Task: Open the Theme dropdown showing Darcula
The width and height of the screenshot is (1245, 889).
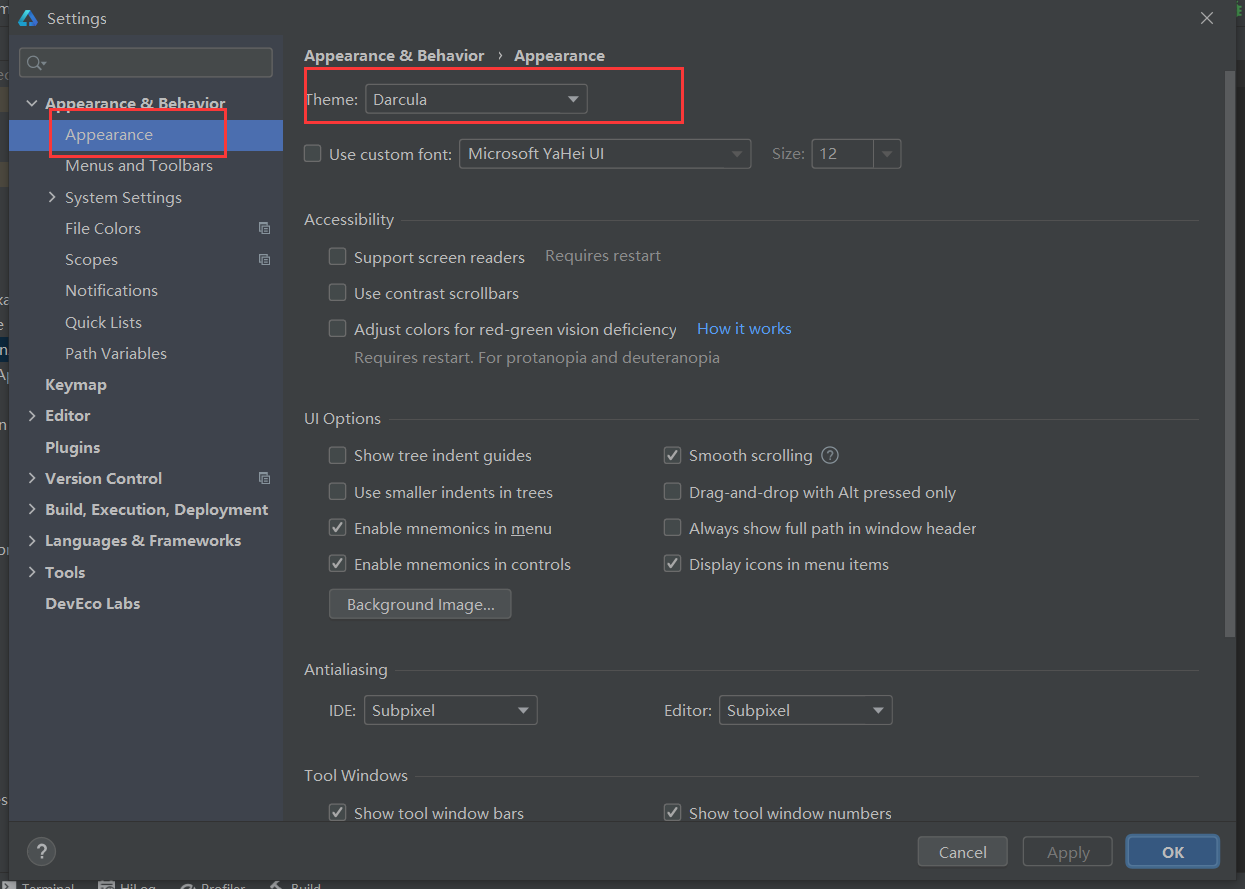Action: click(476, 99)
